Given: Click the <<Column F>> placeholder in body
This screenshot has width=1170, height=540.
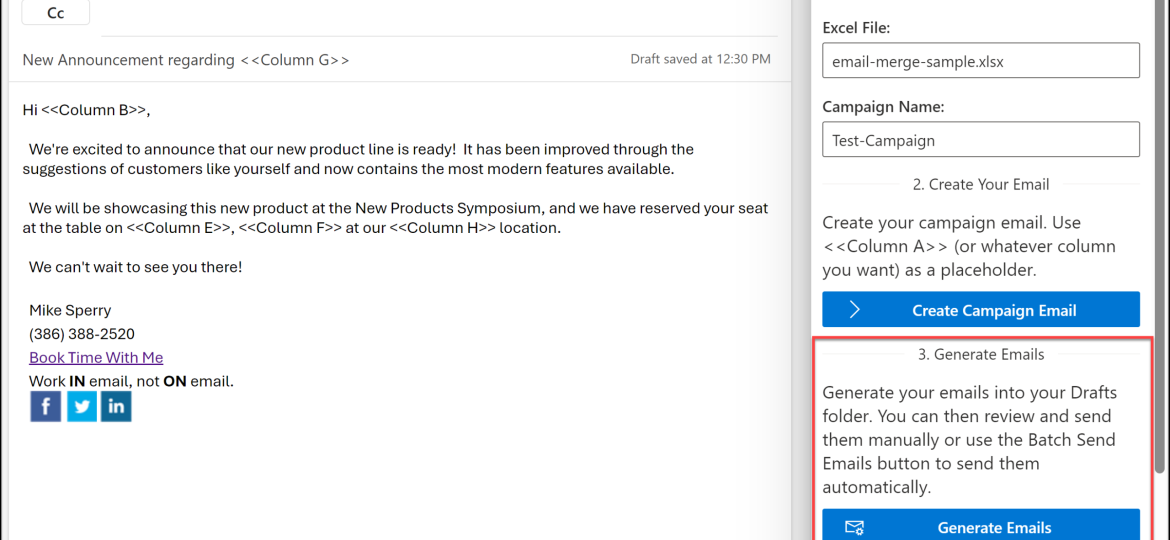Looking at the screenshot, I should 290,228.
